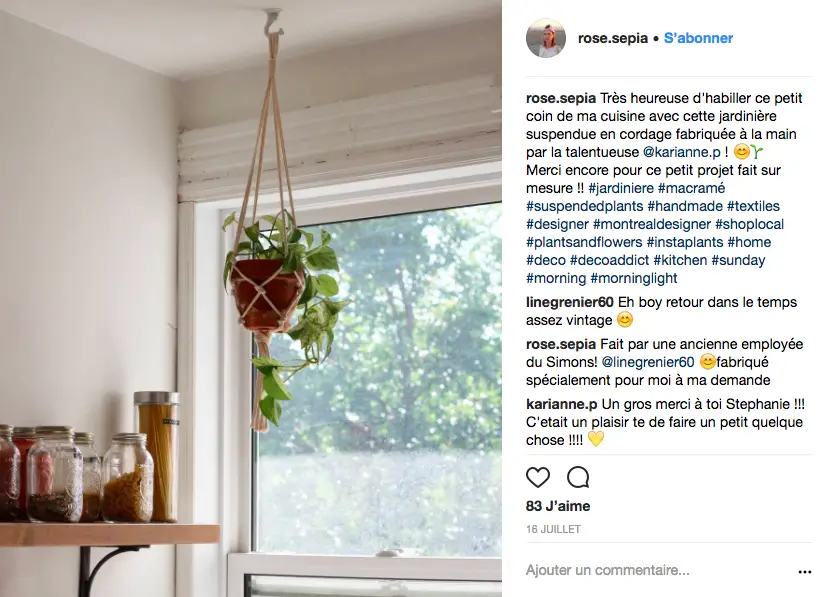836x597 pixels.
Task: Click S'abonner to follow rose.sepia
Action: (x=698, y=38)
